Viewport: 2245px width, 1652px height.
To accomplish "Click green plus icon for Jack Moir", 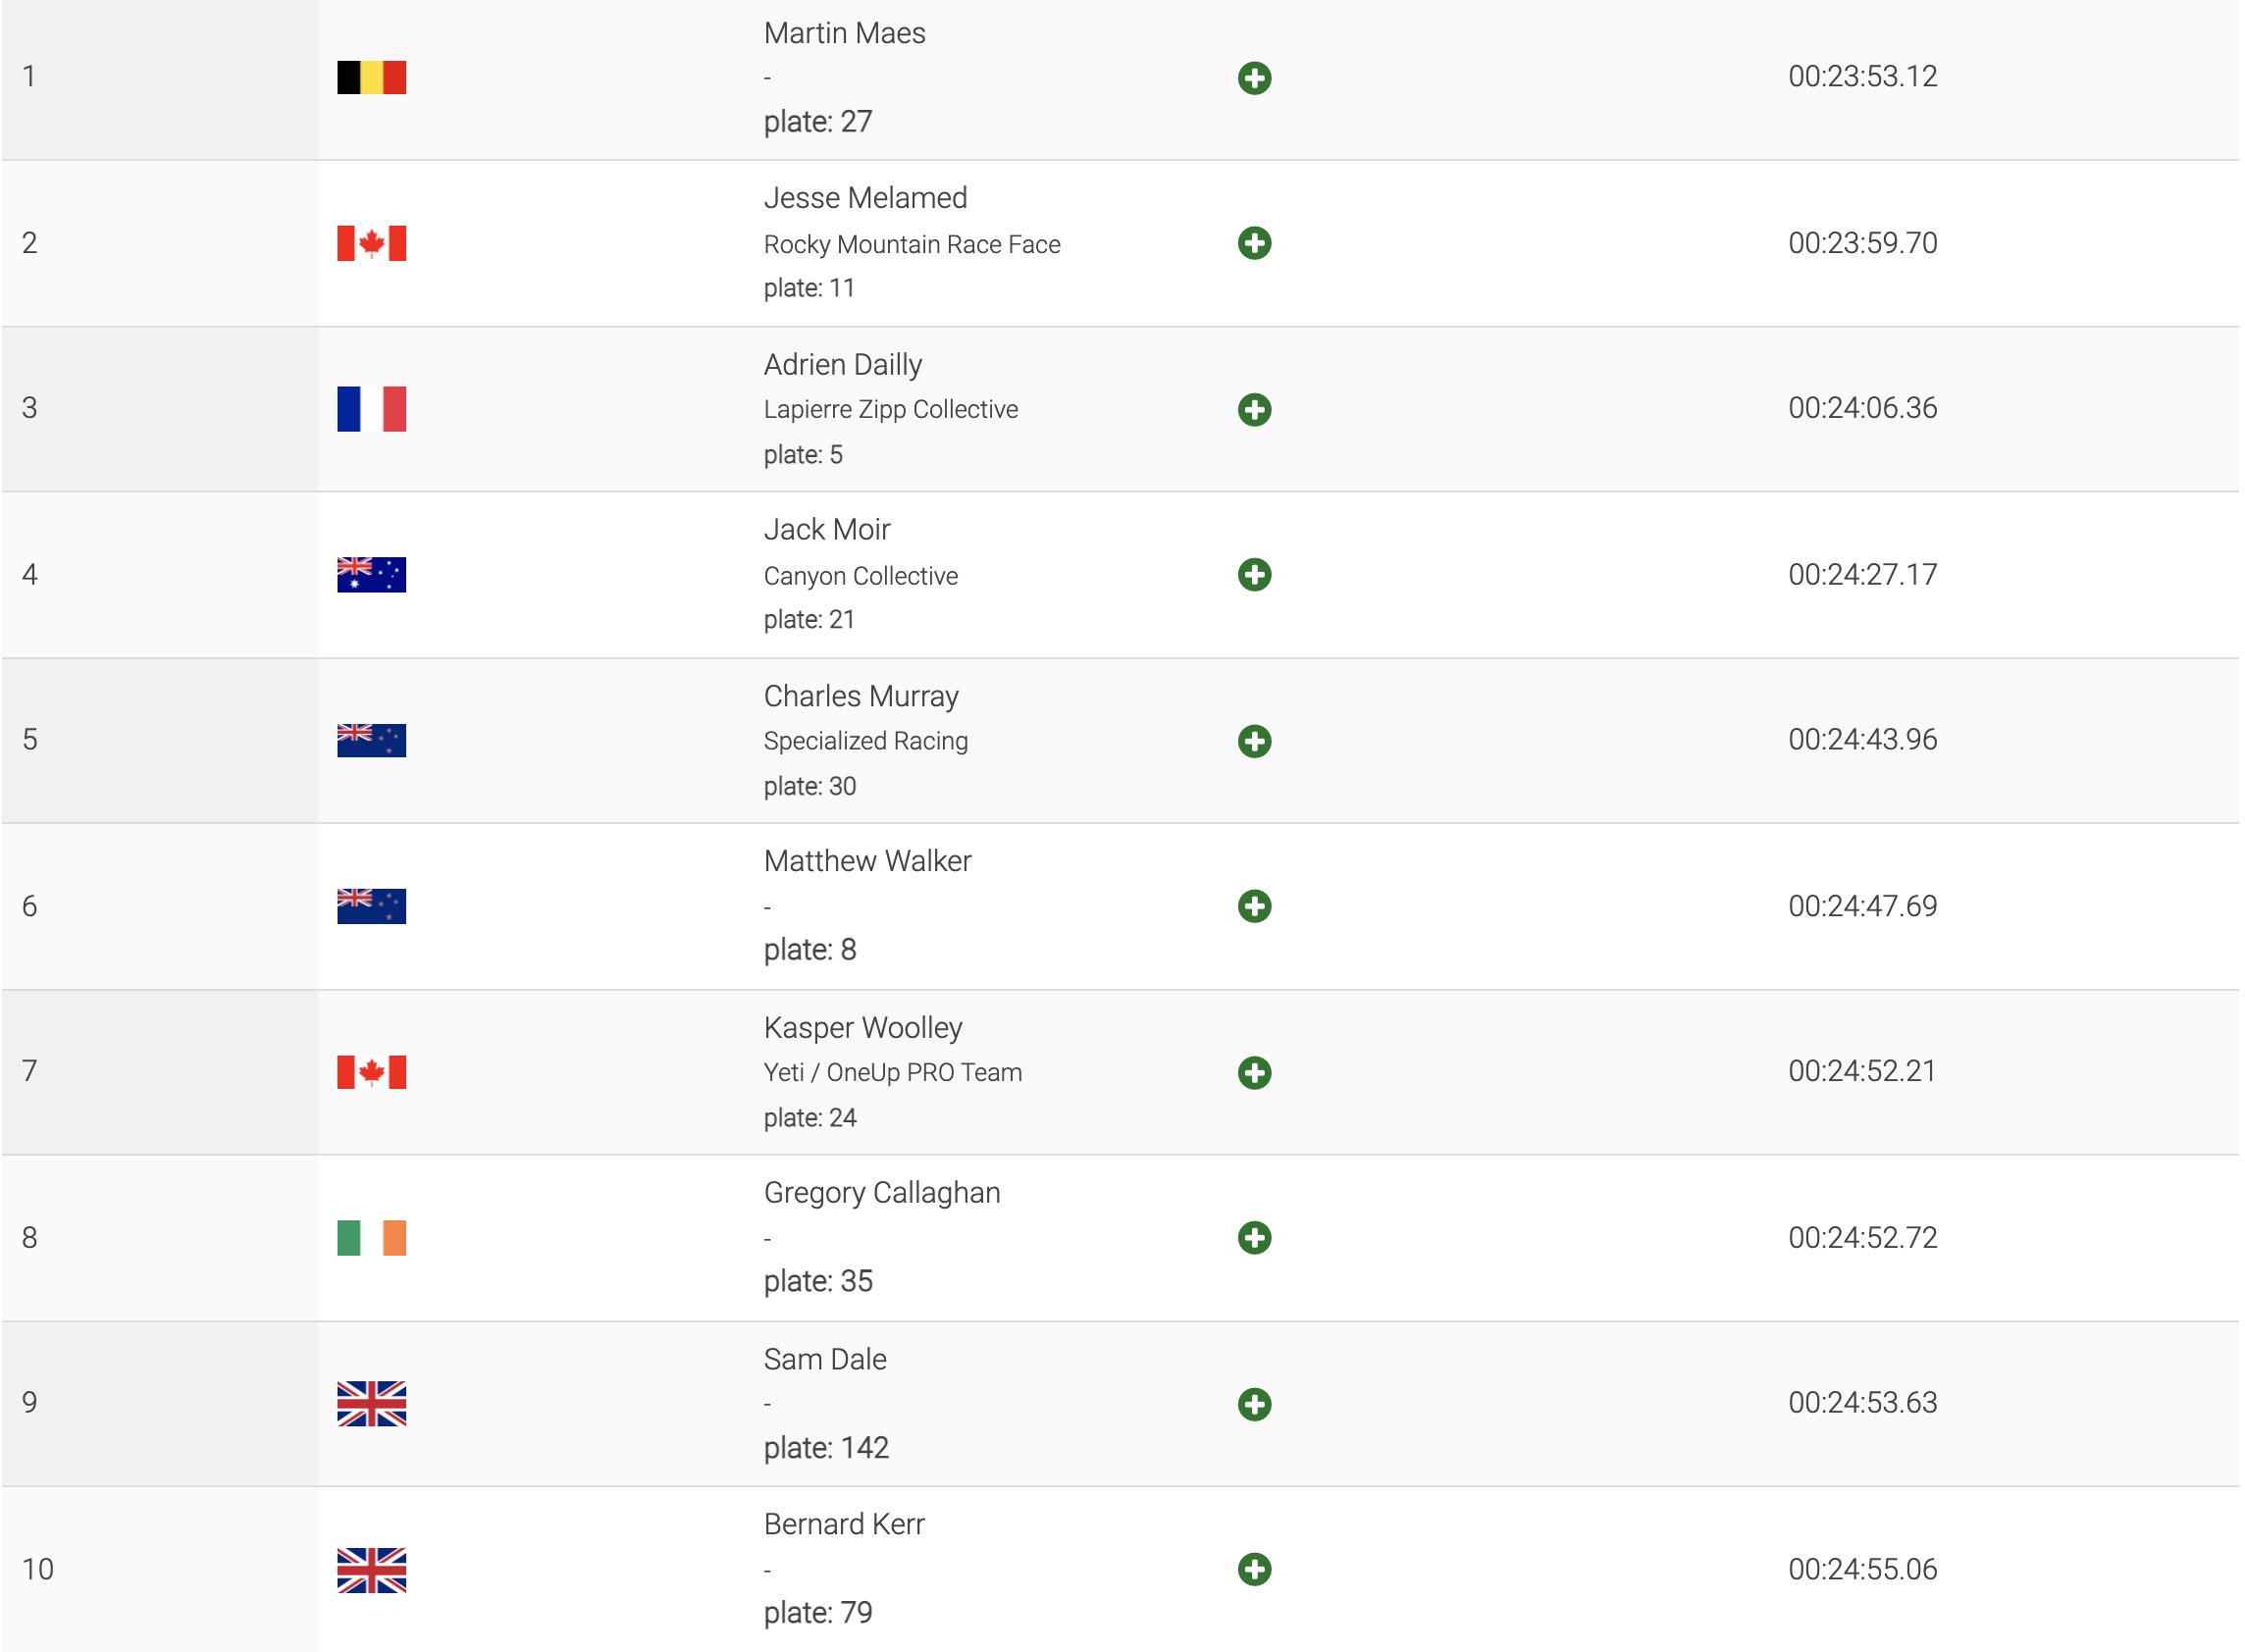I will click(x=1254, y=575).
